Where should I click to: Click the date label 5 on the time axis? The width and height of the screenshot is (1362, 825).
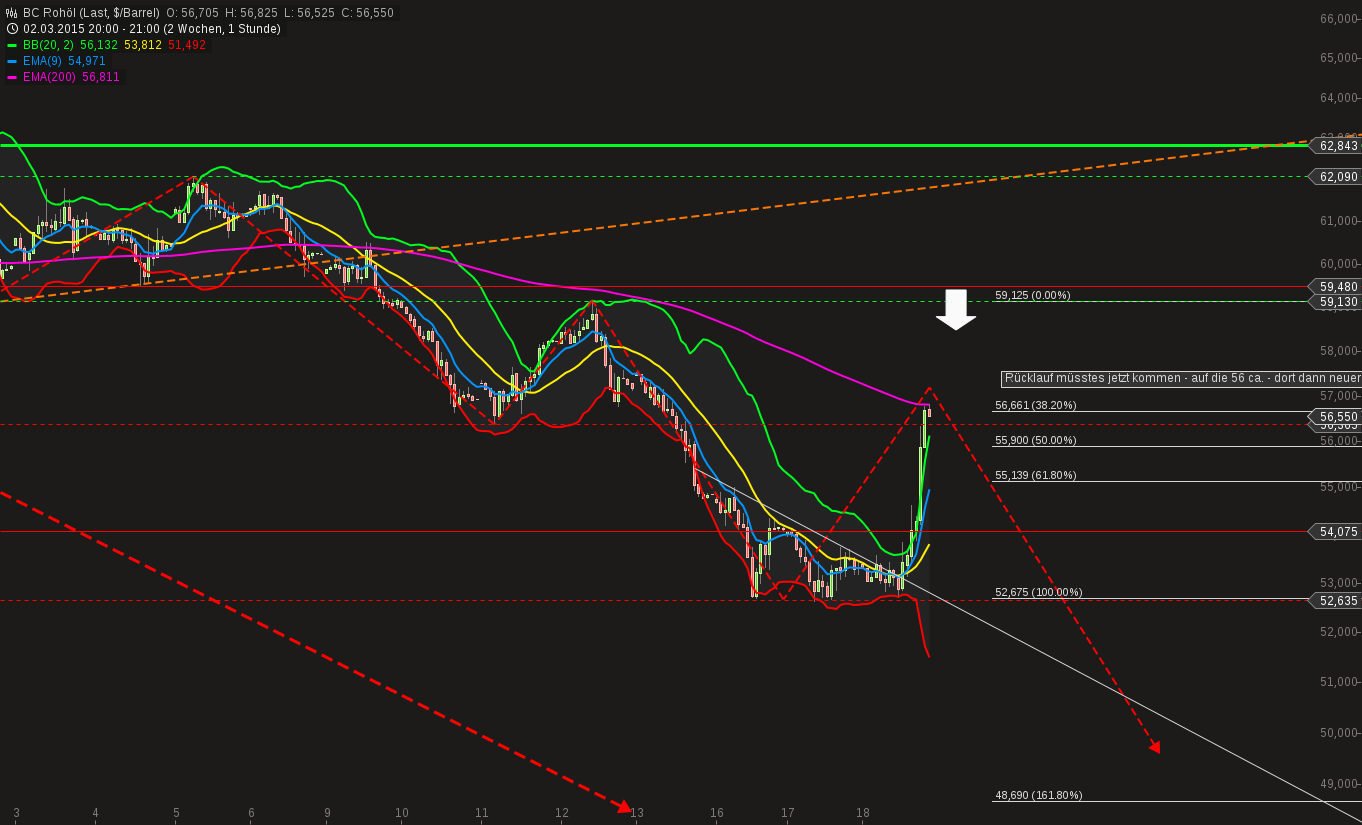click(x=176, y=813)
